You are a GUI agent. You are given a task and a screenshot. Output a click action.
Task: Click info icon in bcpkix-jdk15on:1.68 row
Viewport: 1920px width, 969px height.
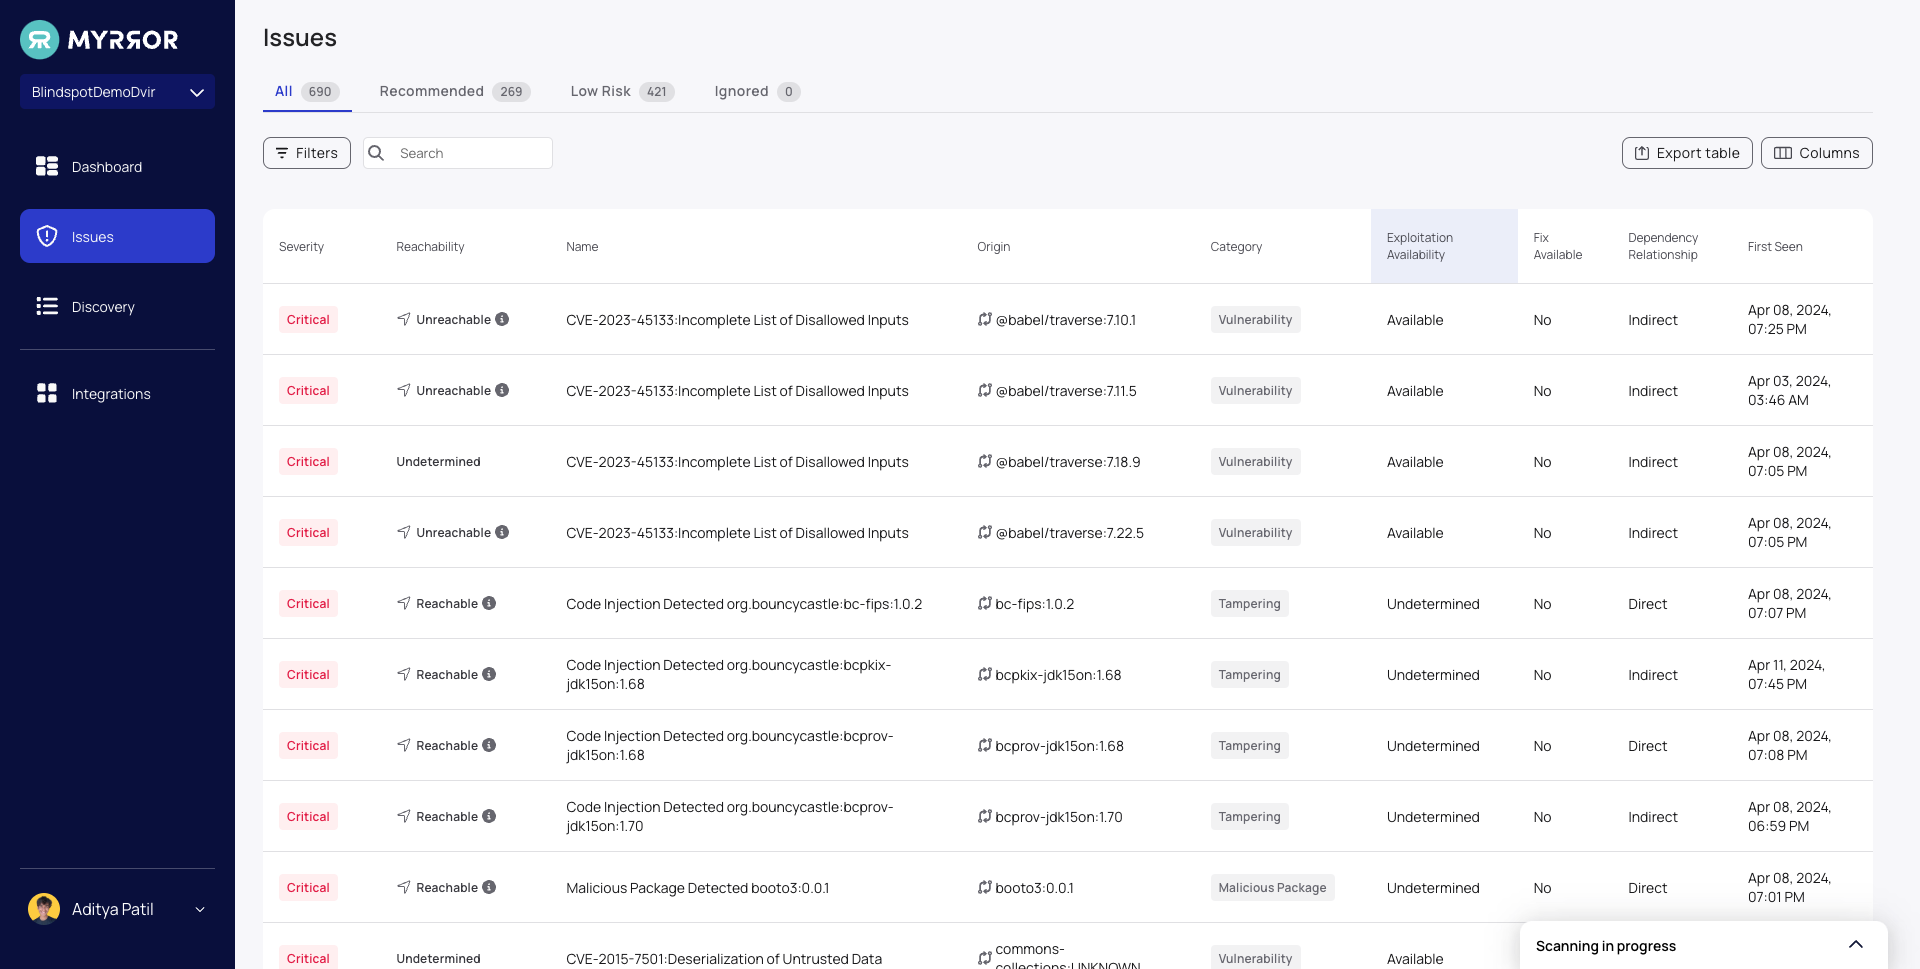(489, 674)
